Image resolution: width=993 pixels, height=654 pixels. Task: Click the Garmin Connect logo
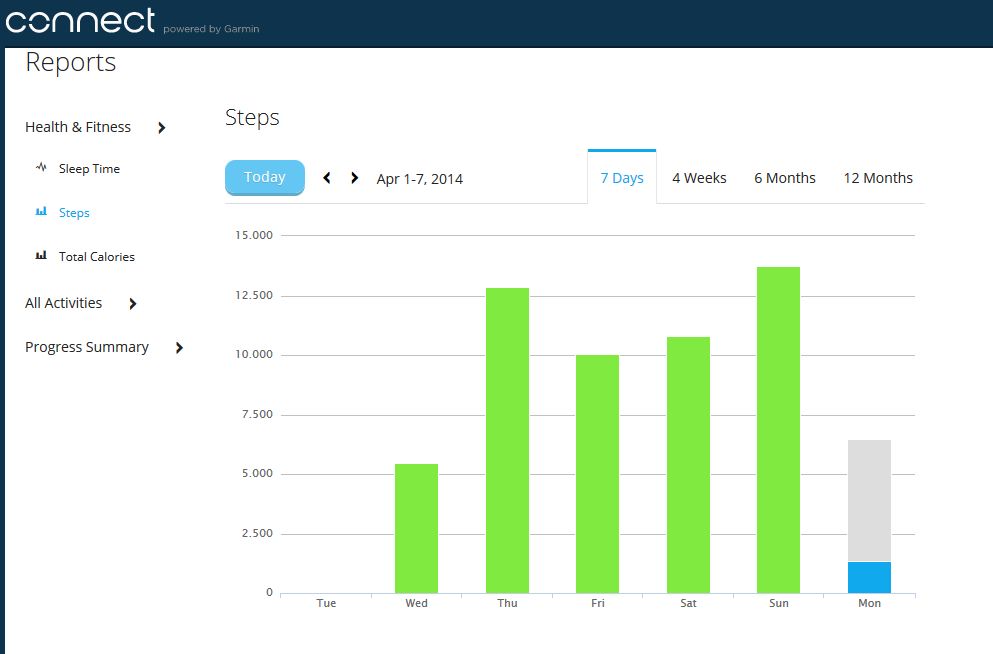(x=80, y=21)
